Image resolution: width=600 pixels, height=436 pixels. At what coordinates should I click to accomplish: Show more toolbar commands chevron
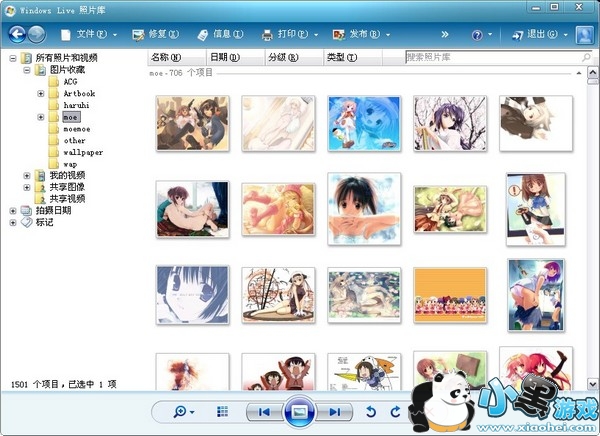click(445, 34)
